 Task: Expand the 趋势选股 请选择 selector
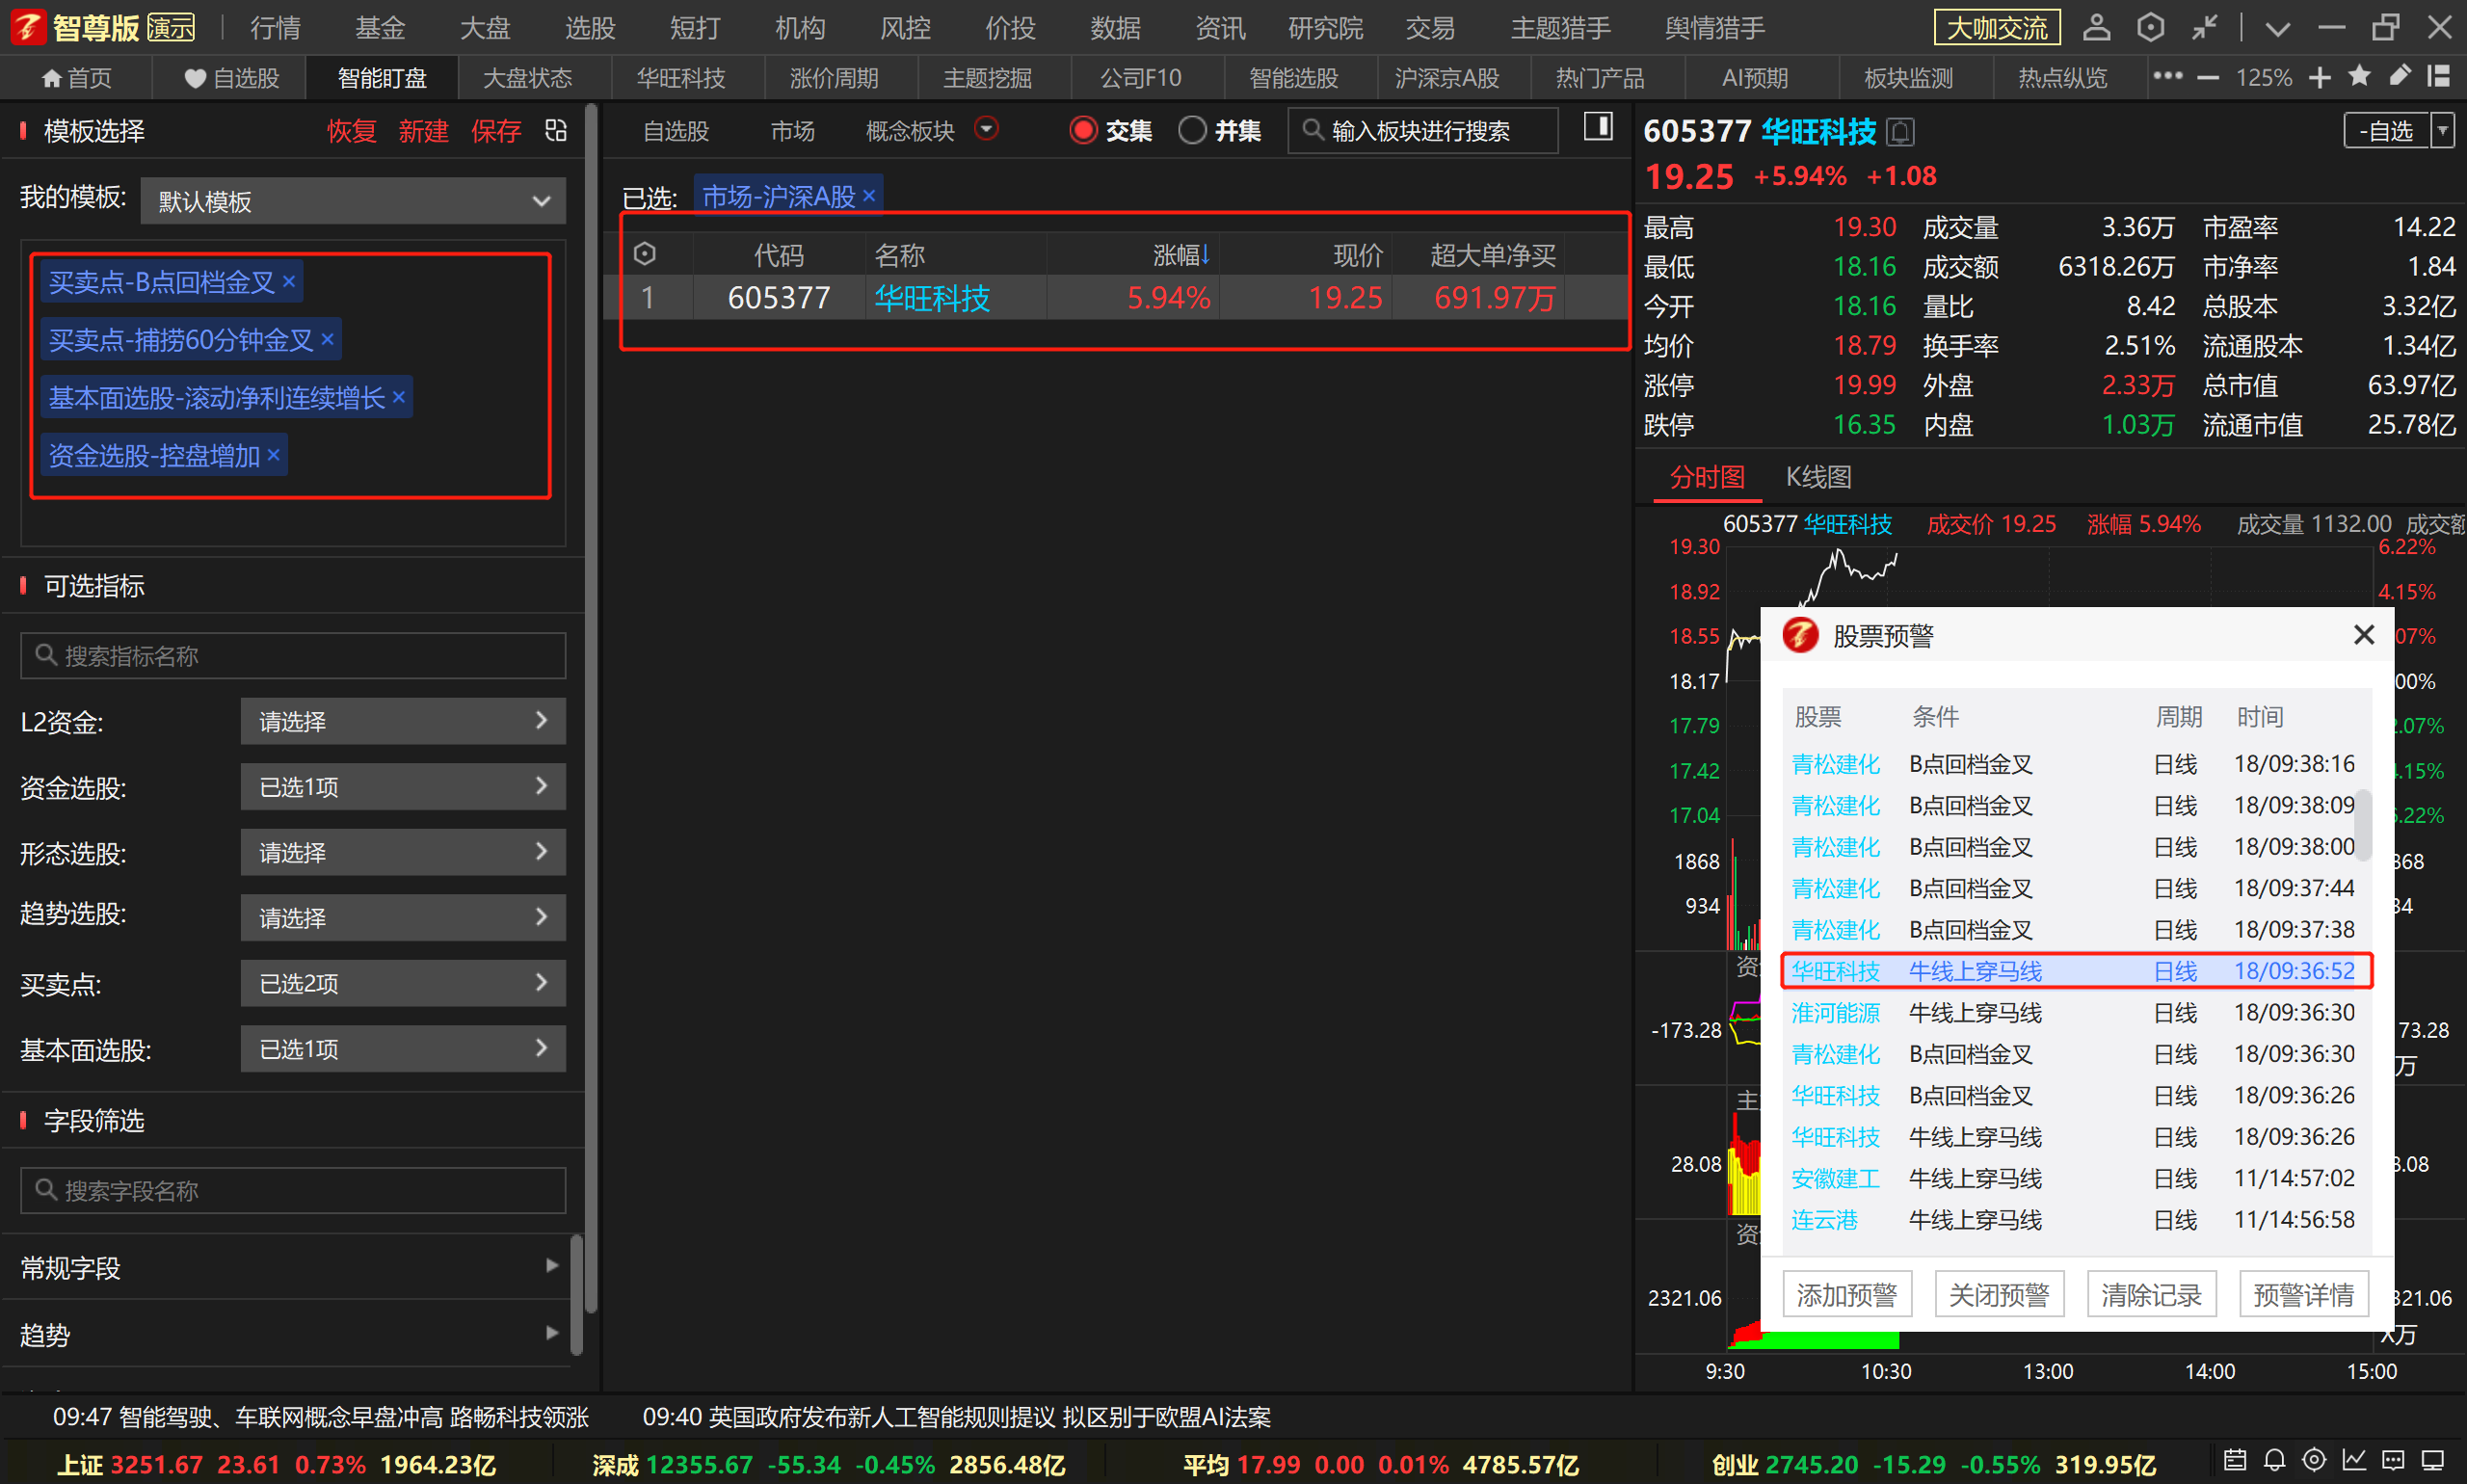[x=403, y=918]
